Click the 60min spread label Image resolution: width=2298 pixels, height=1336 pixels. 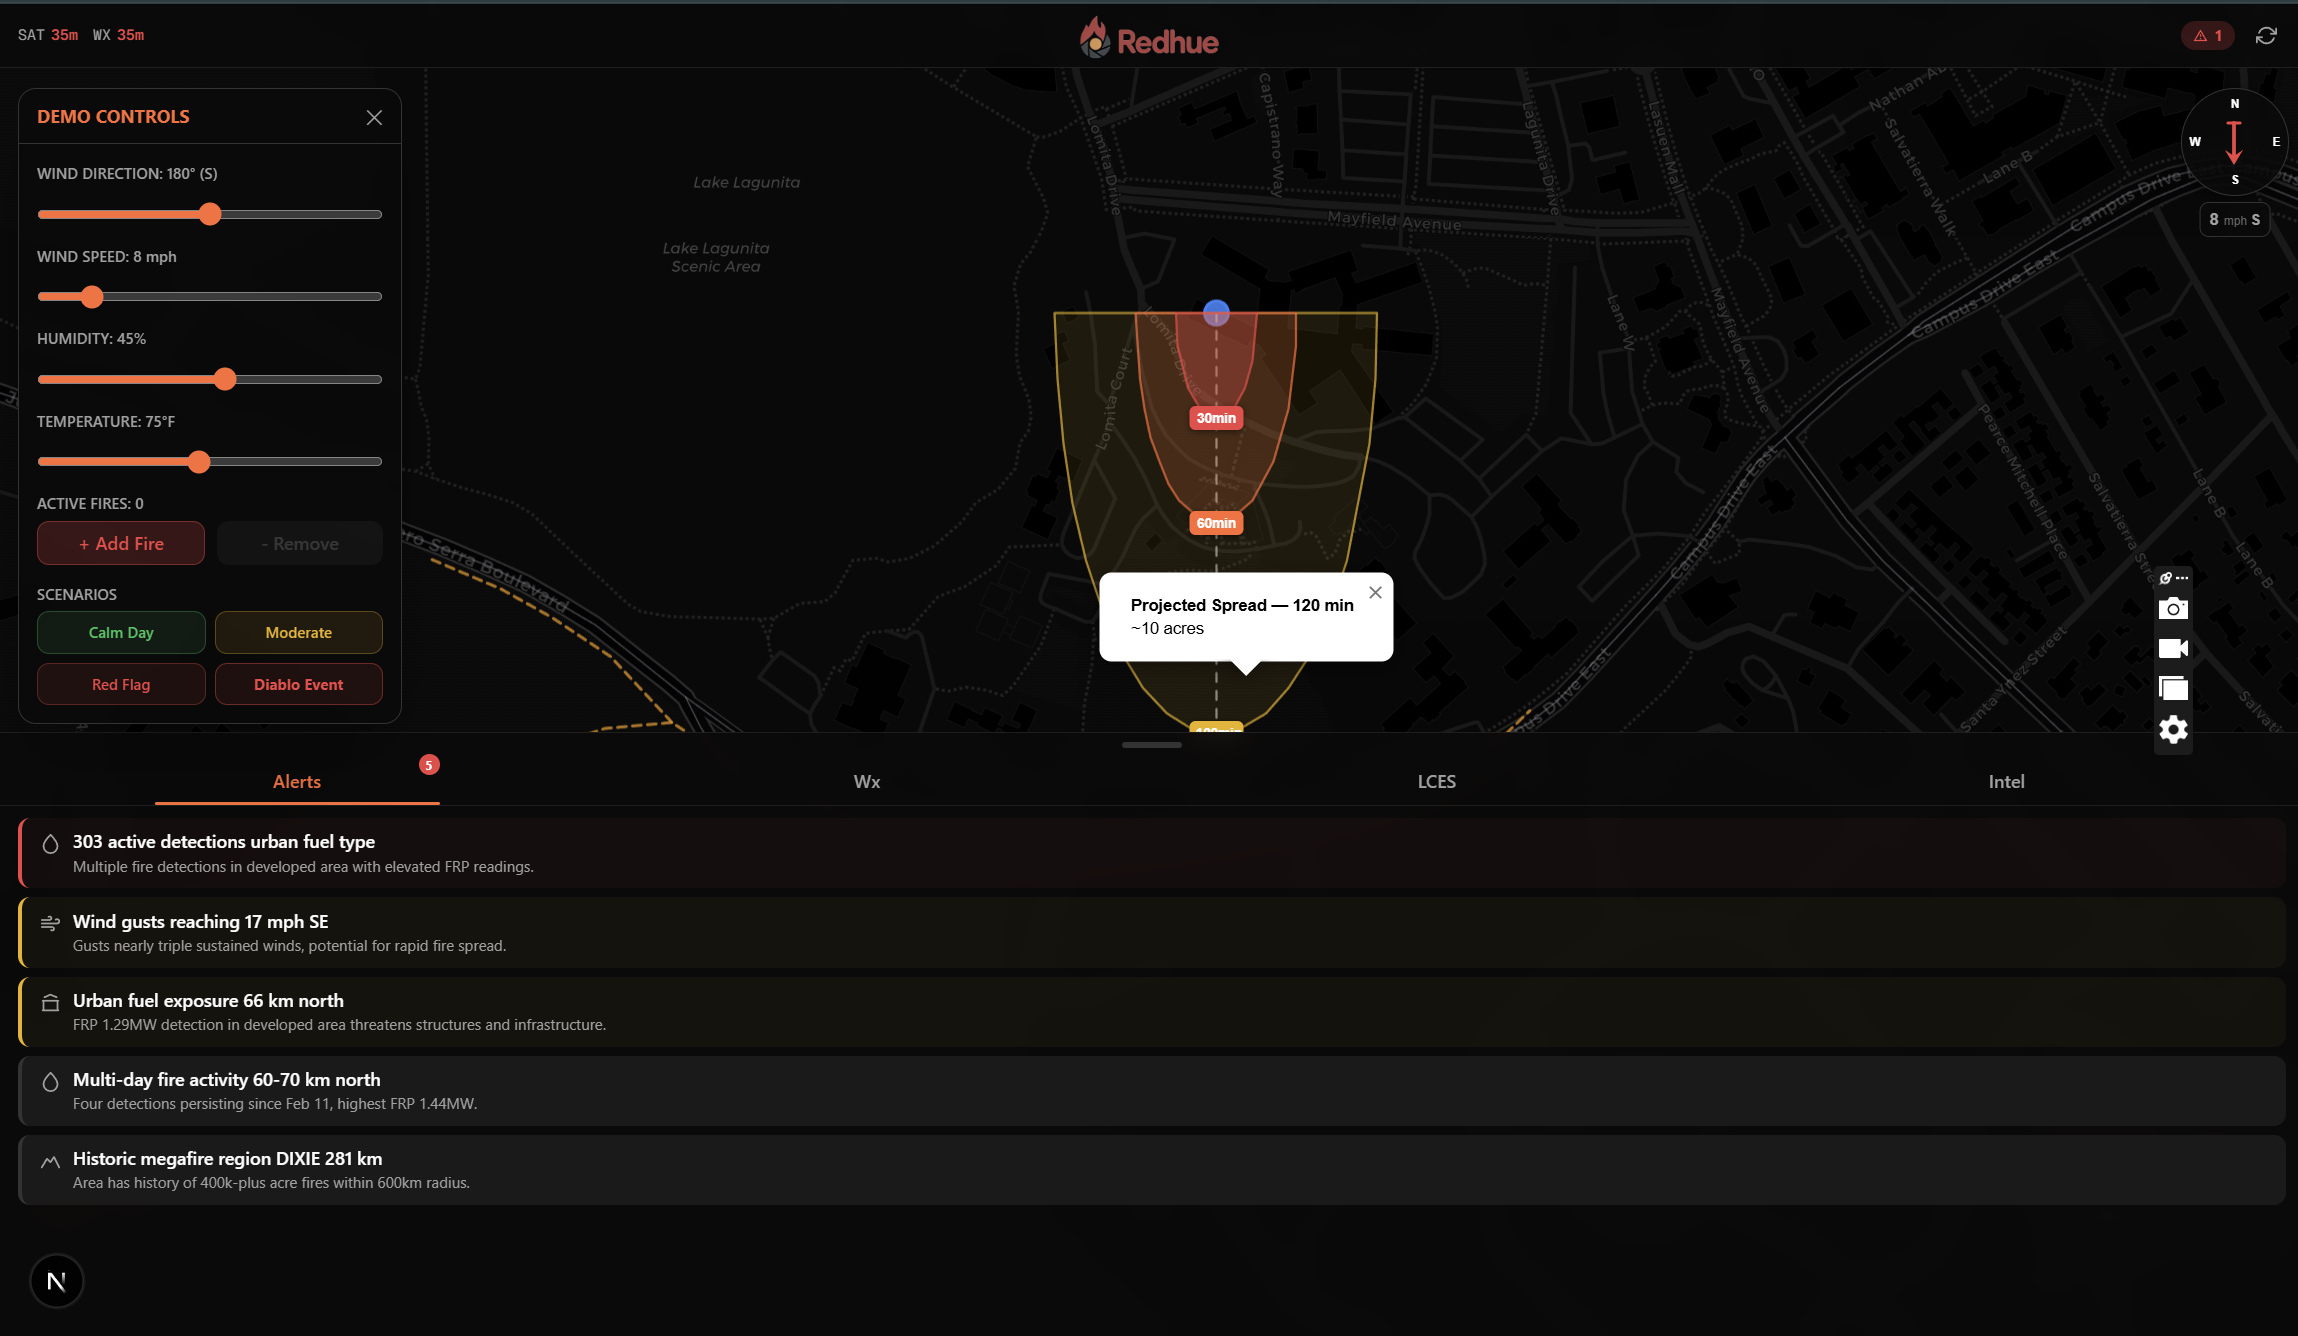point(1216,523)
